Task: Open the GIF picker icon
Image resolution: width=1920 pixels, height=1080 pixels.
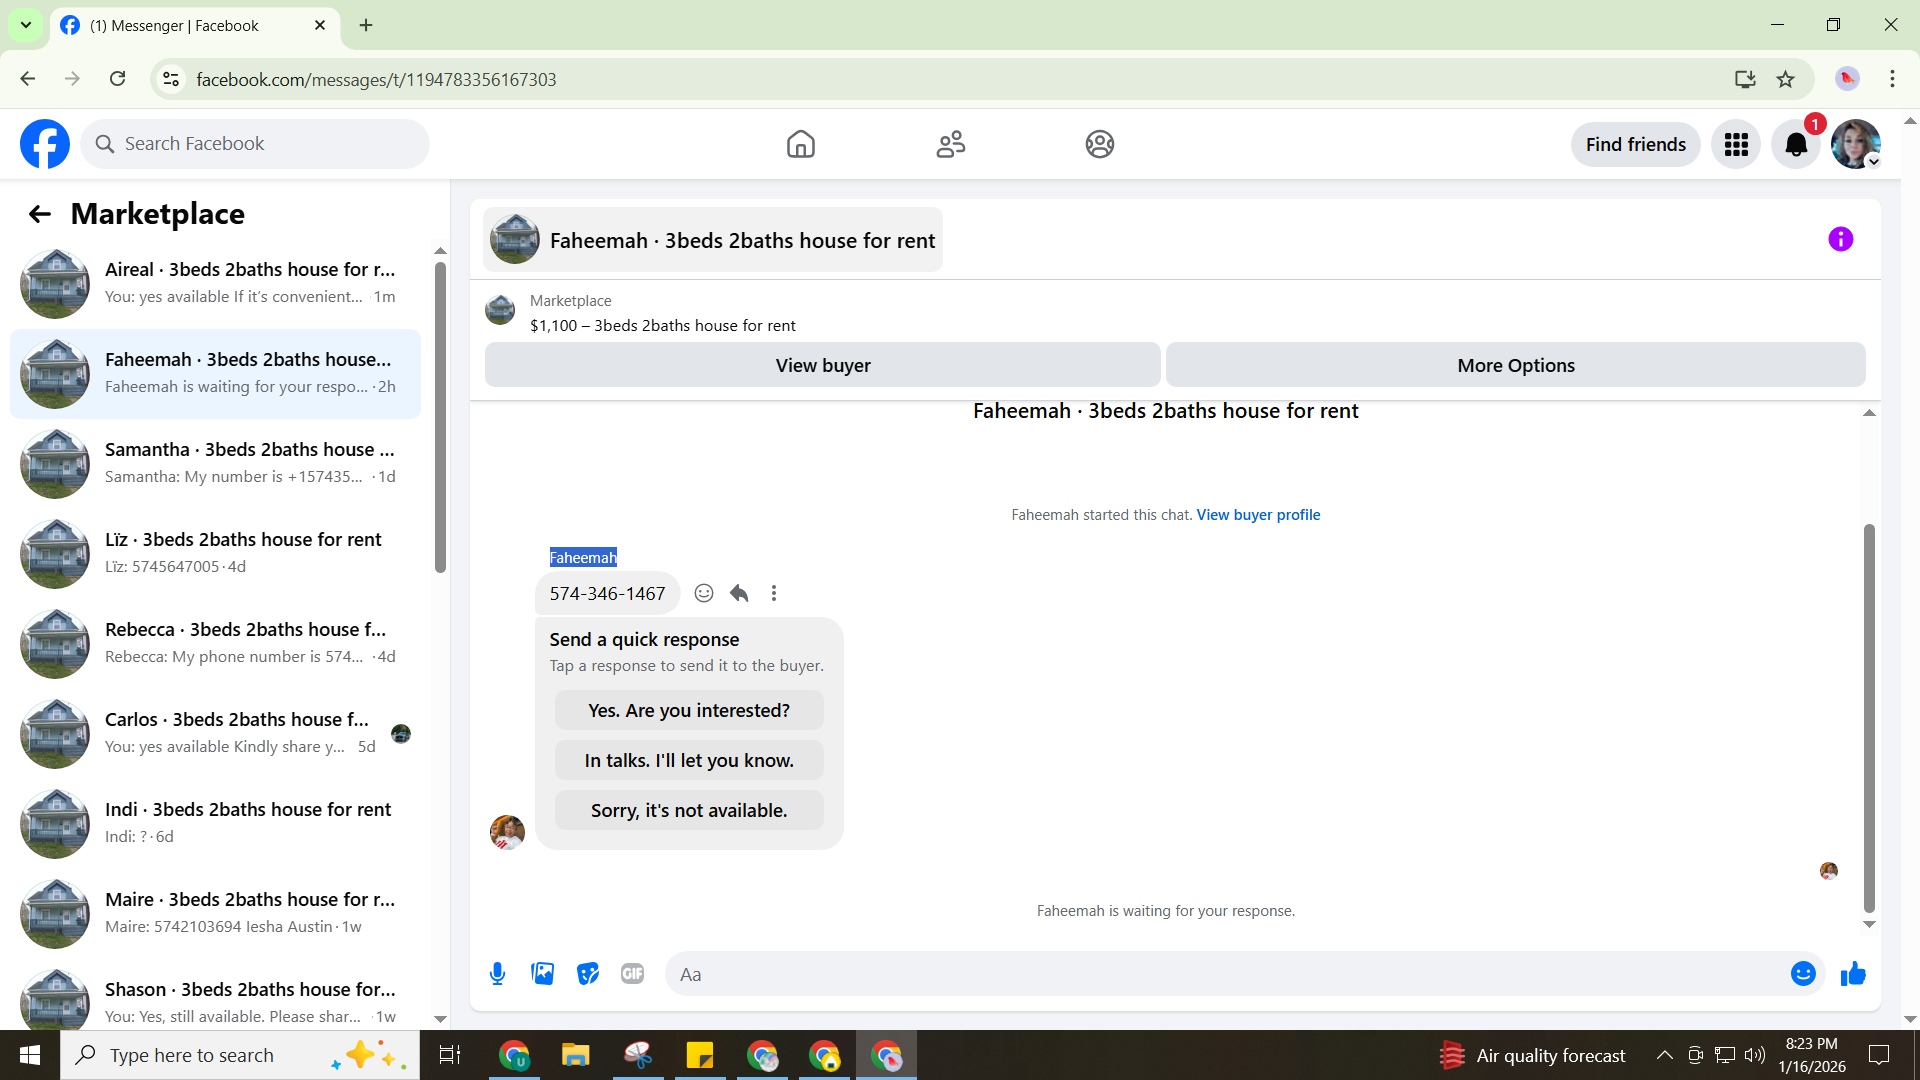Action: click(x=632, y=974)
